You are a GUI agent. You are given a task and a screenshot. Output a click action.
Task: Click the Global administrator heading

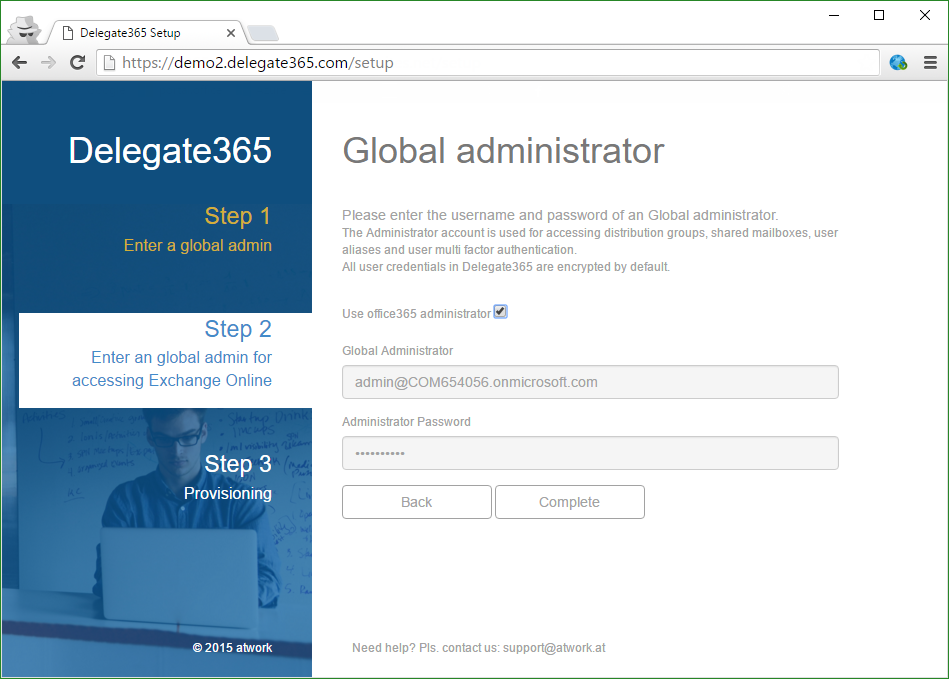pos(503,151)
